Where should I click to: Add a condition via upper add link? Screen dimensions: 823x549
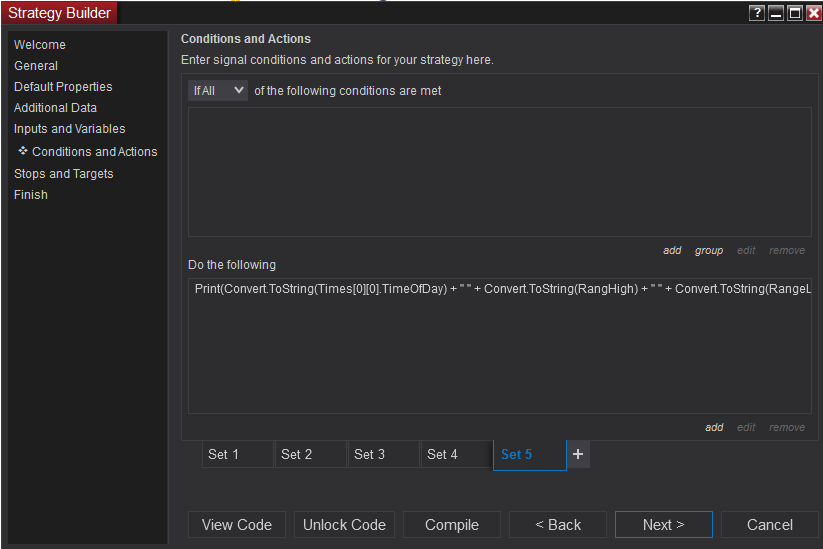coord(672,250)
